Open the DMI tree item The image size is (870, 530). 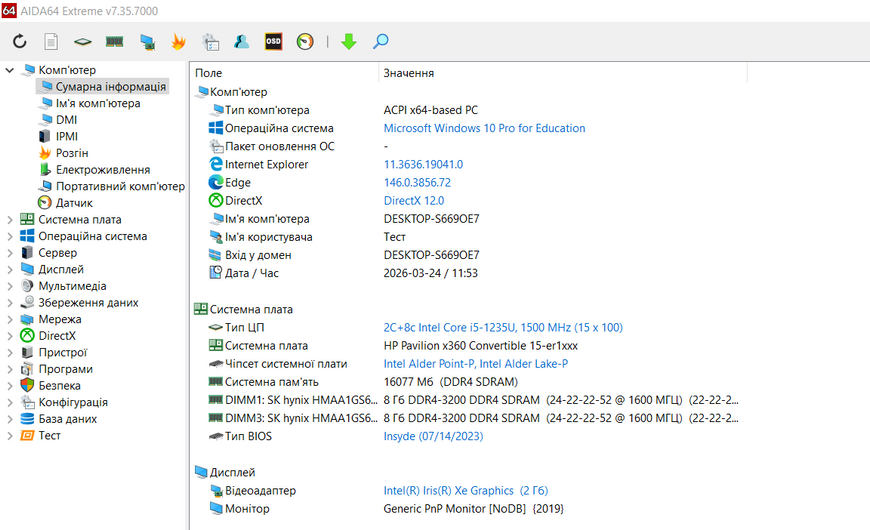pyautogui.click(x=67, y=120)
